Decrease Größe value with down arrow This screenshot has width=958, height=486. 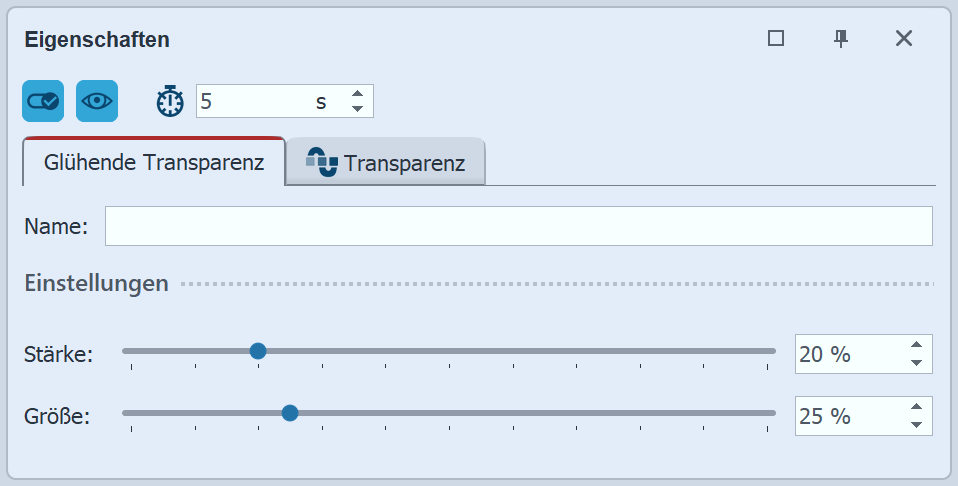916,424
